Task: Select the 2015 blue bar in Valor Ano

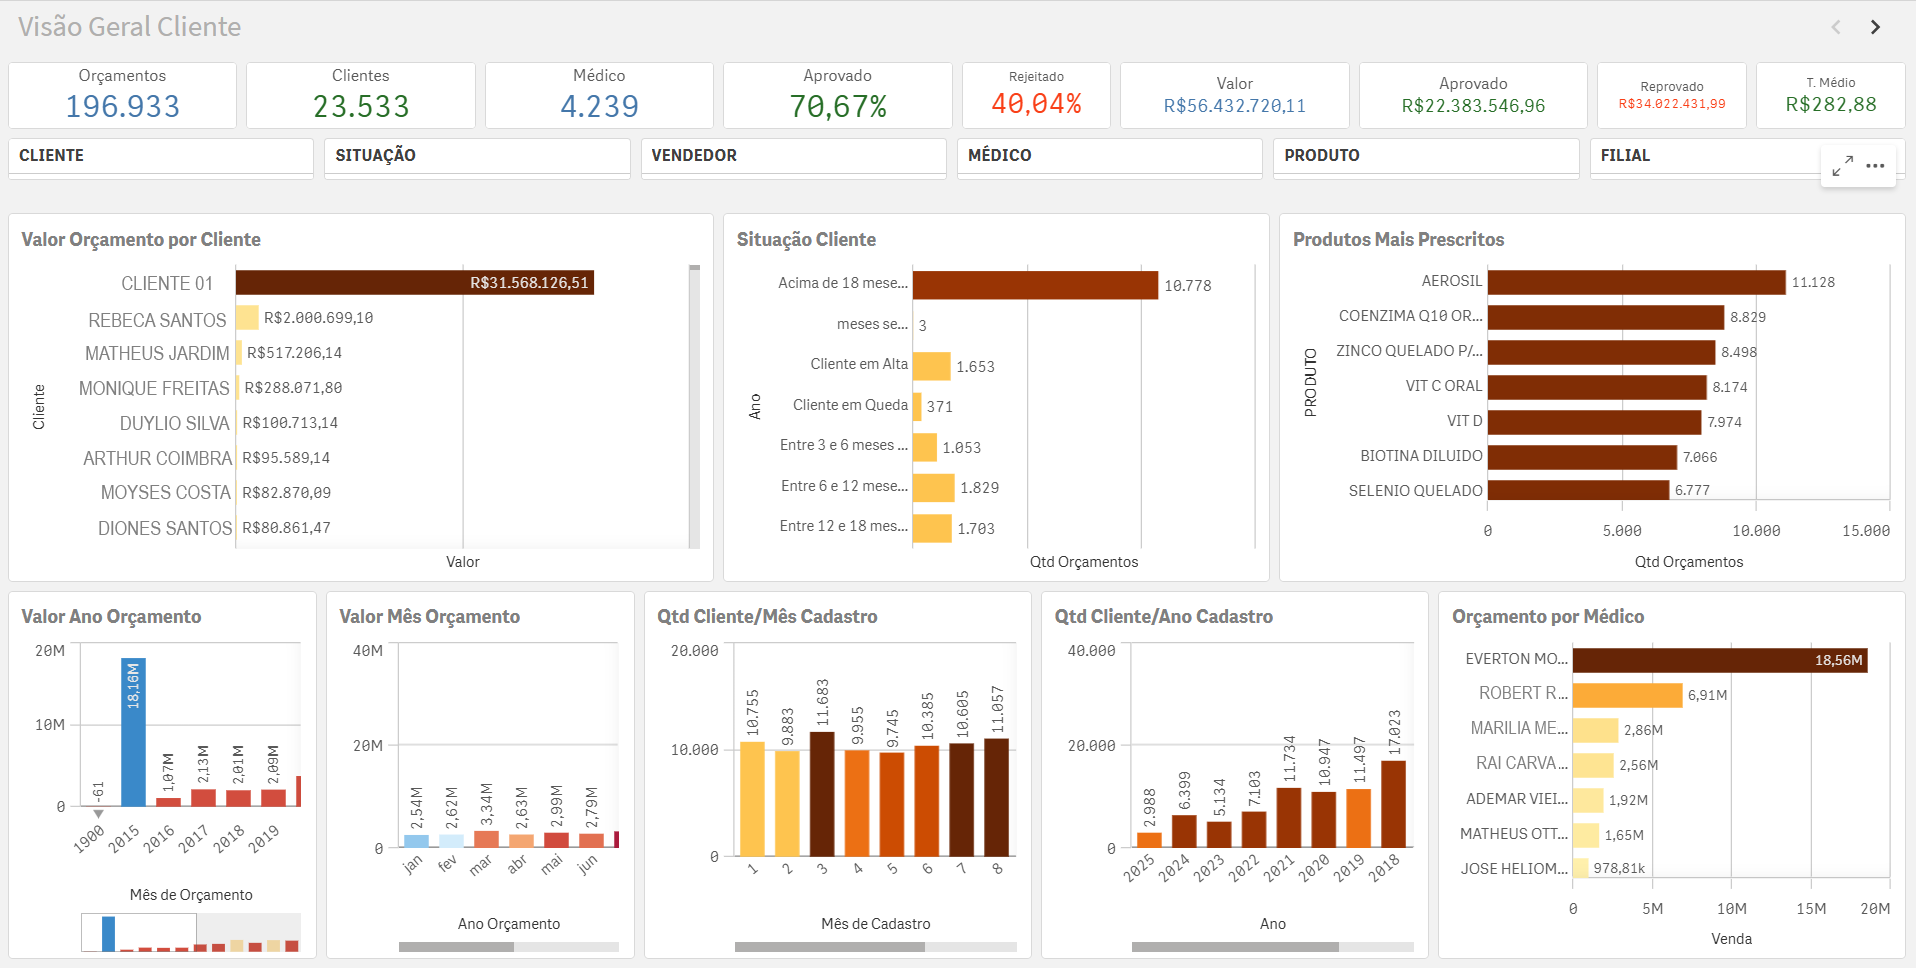Action: [x=133, y=732]
